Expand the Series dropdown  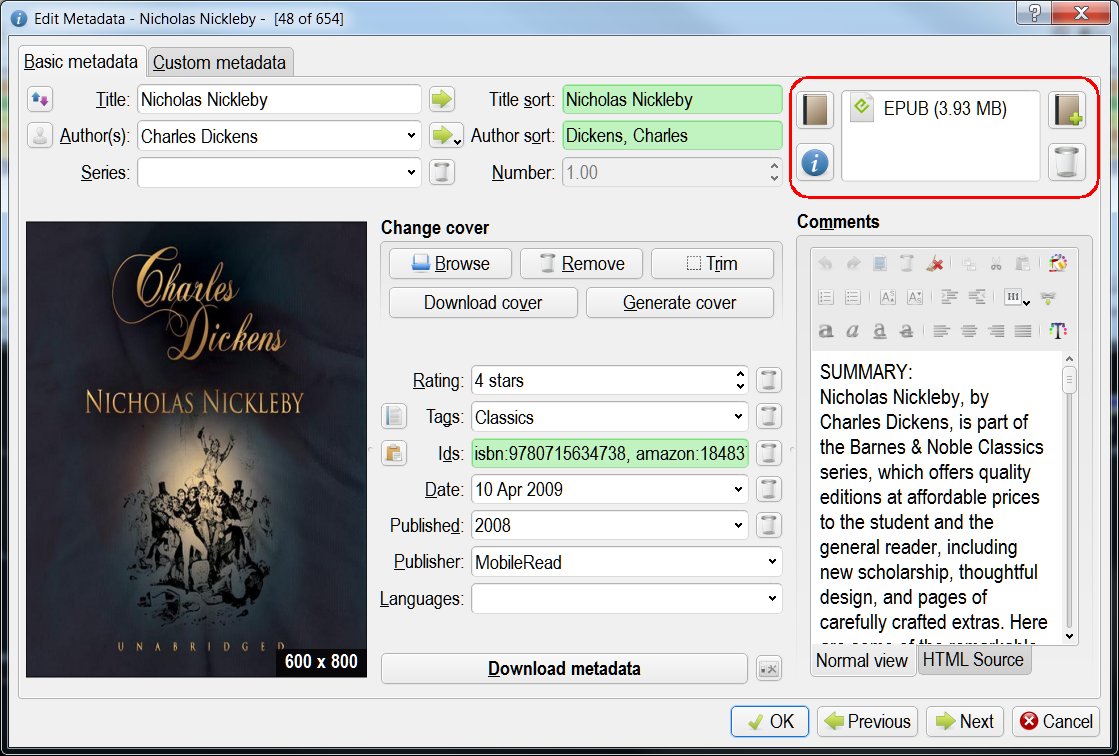tap(411, 172)
